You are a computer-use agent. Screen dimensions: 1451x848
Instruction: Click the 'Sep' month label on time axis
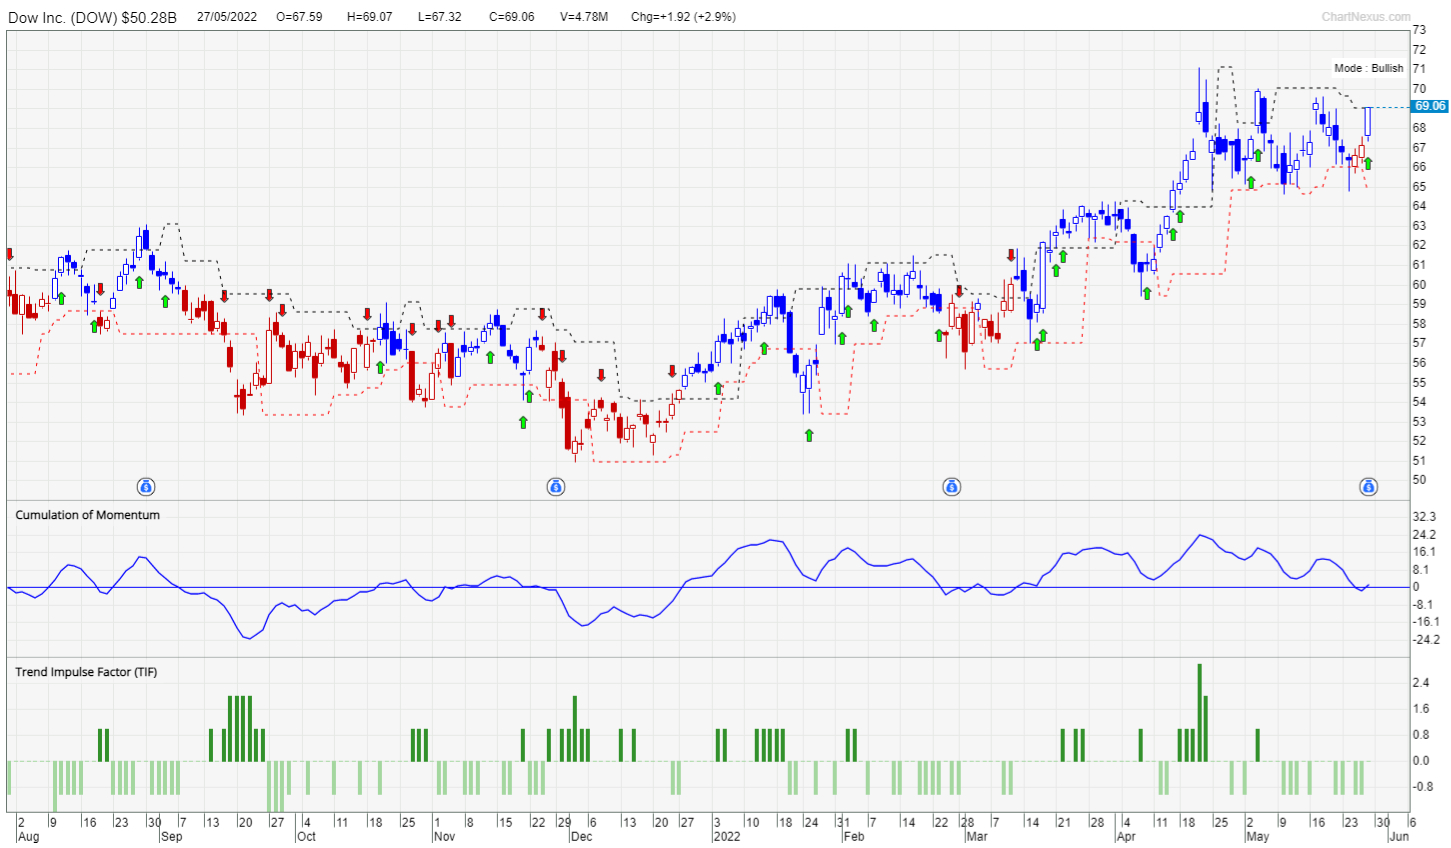click(x=172, y=837)
